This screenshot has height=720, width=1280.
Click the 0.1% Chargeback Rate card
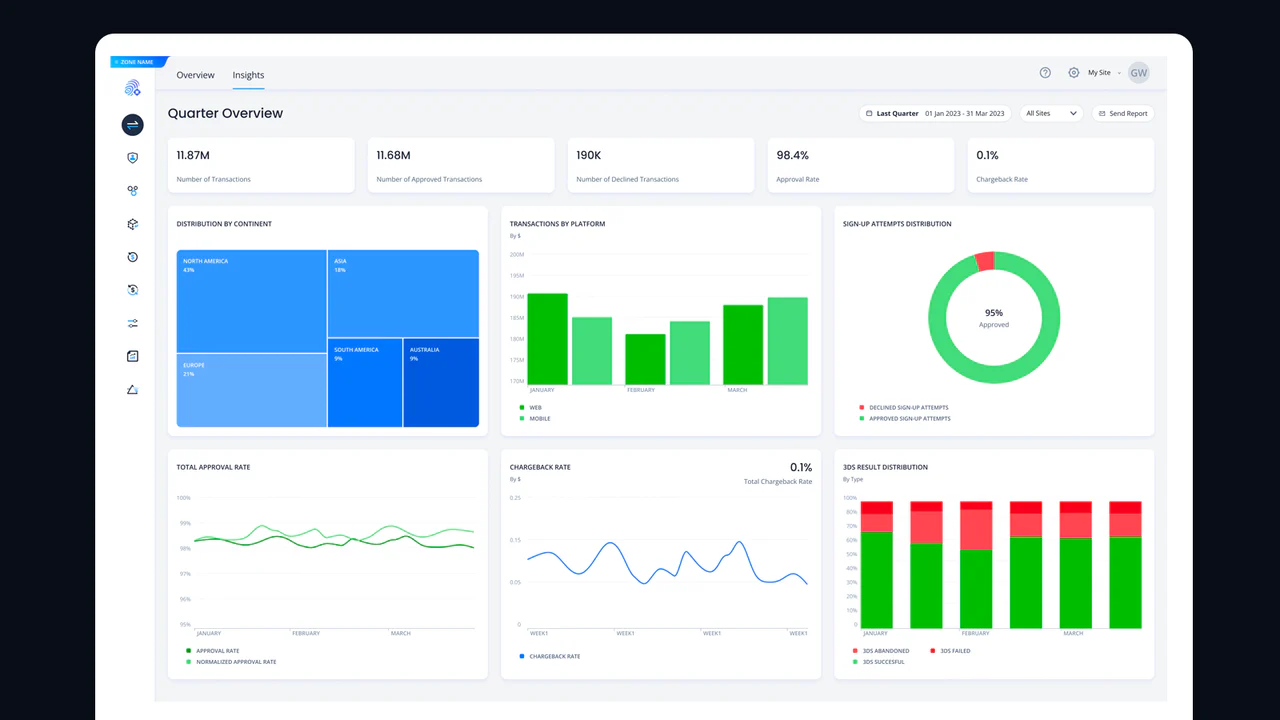[x=1061, y=165]
